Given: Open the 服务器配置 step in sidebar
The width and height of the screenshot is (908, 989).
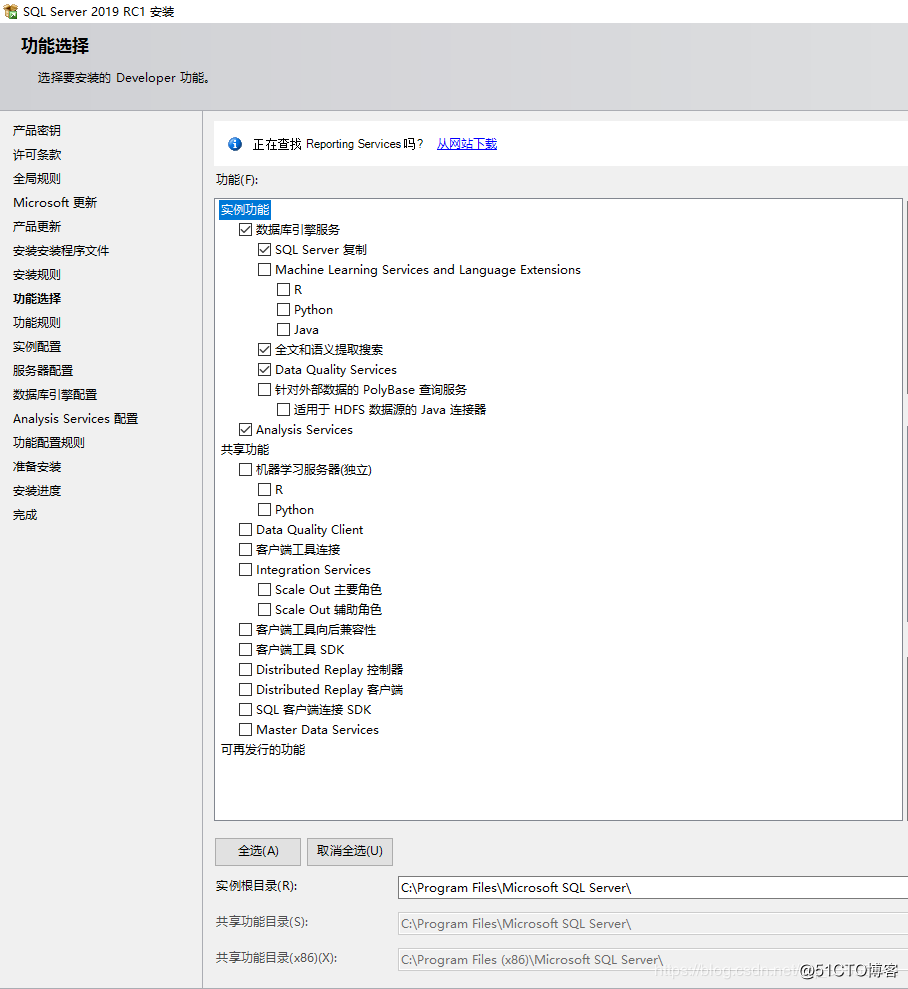Looking at the screenshot, I should (43, 371).
